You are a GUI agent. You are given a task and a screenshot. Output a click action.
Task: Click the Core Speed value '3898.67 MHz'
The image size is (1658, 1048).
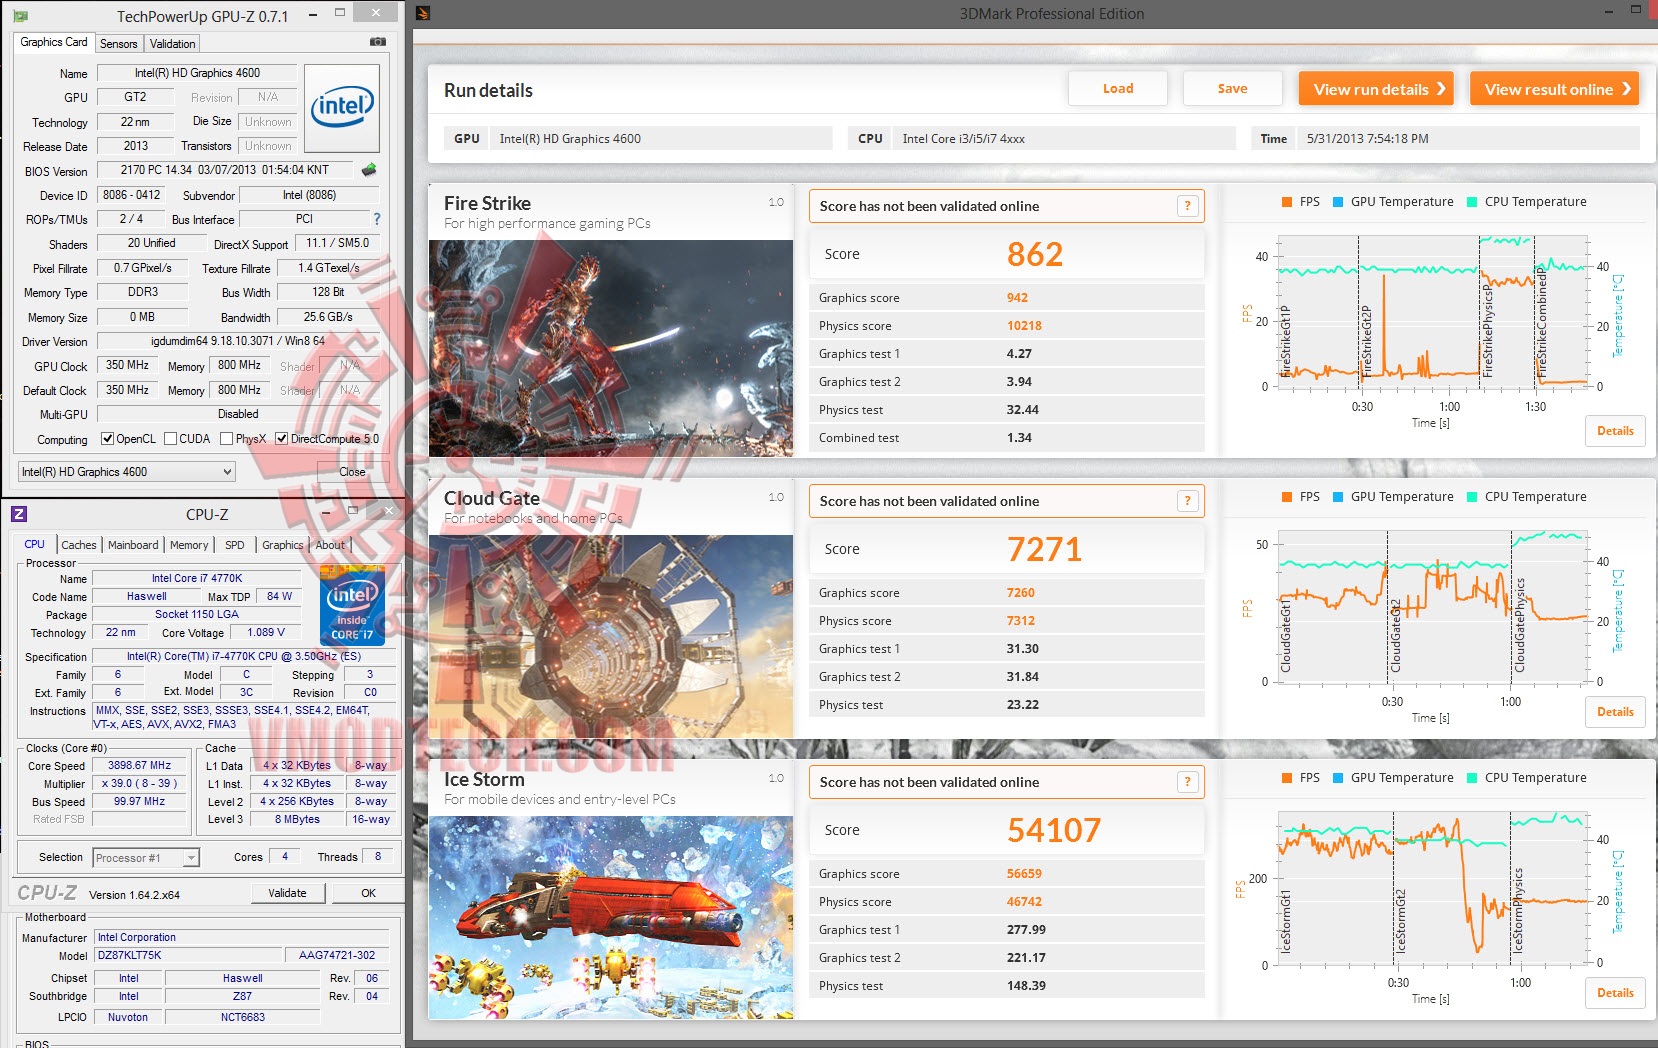coord(139,765)
